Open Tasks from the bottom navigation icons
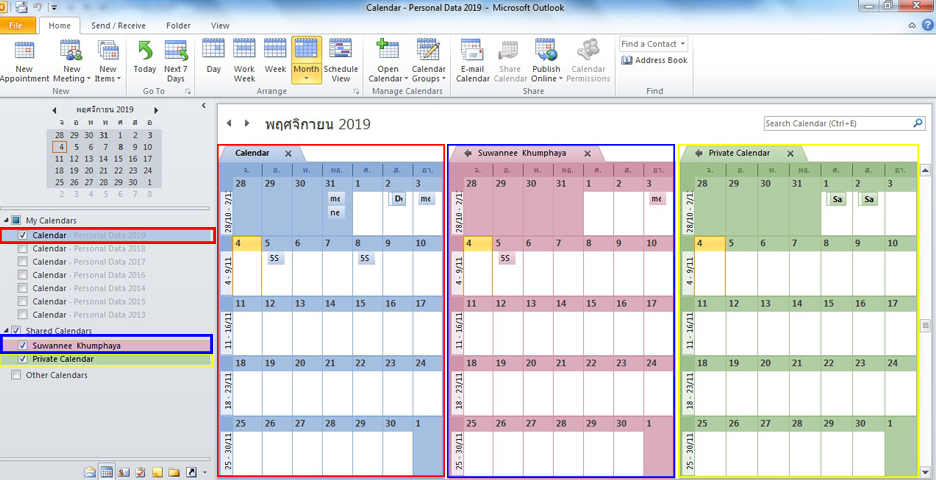The height and width of the screenshot is (480, 936). [140, 472]
